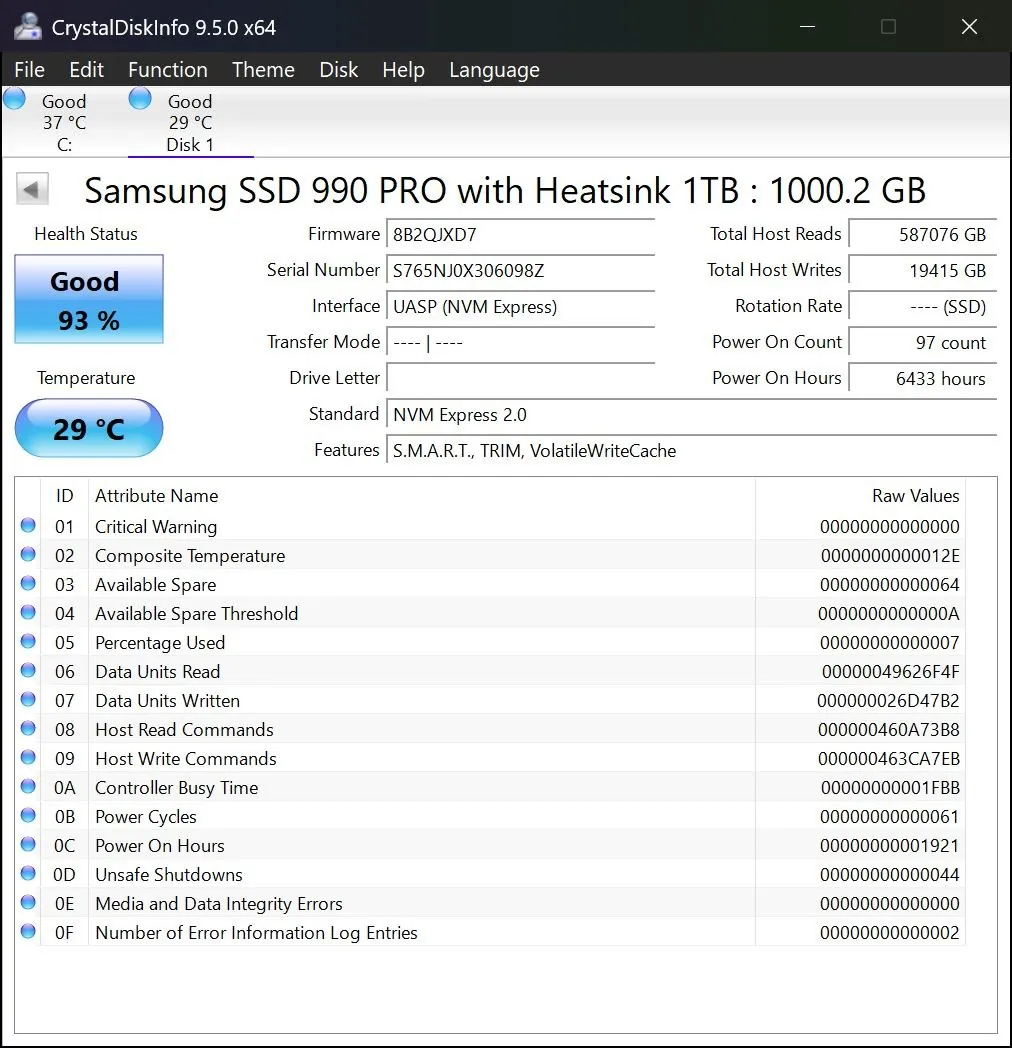Click raw value 0000000000012E

[x=890, y=556]
